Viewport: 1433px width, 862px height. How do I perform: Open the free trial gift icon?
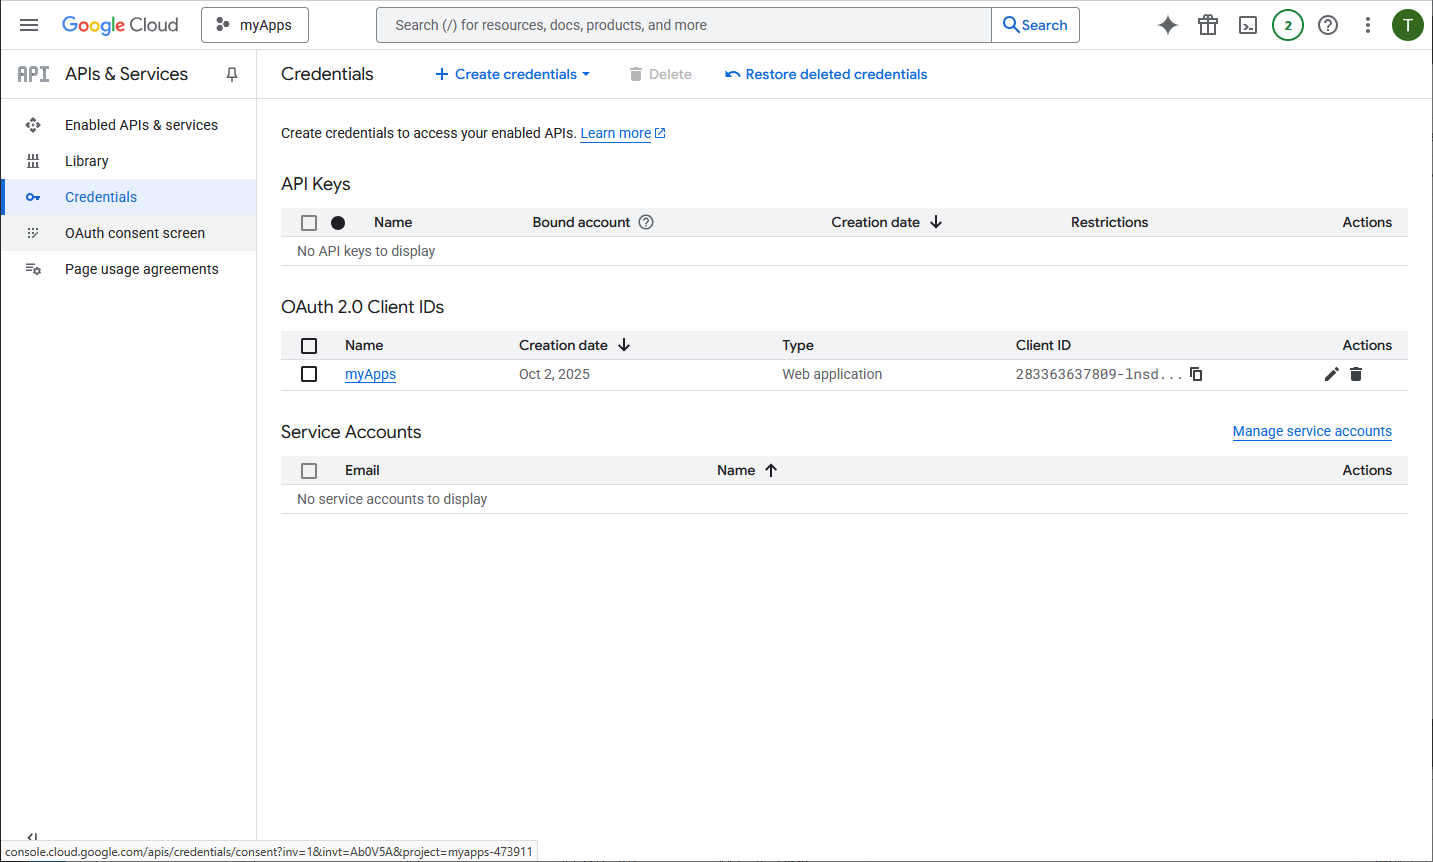click(1208, 25)
